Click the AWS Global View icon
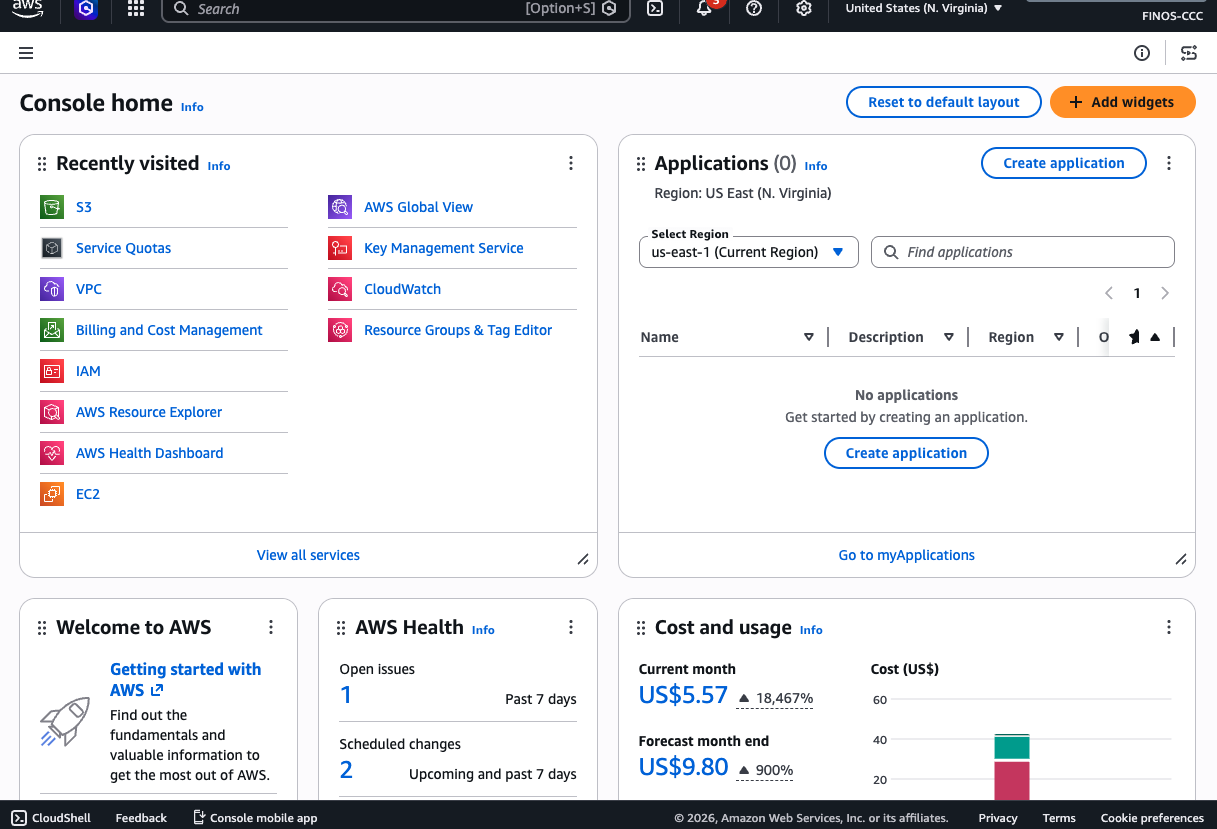1217x829 pixels. 340,207
